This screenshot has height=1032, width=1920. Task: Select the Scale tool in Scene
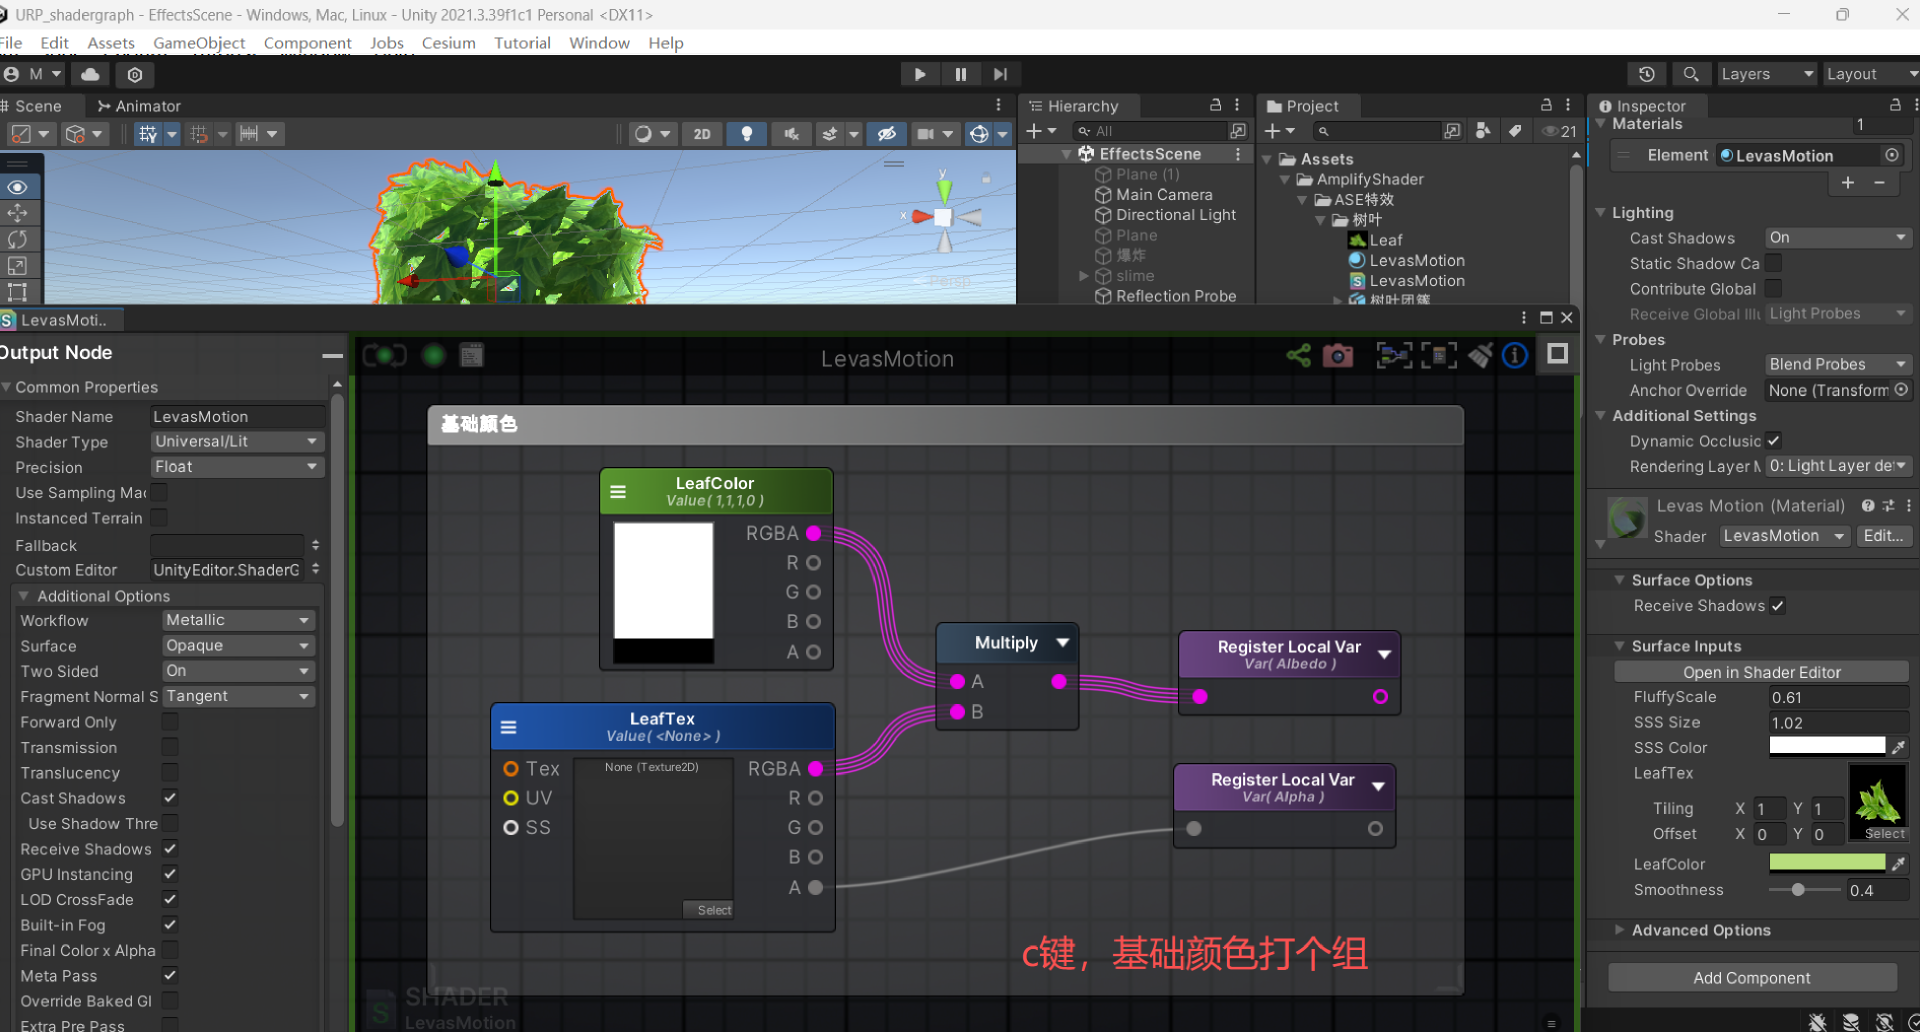(18, 265)
